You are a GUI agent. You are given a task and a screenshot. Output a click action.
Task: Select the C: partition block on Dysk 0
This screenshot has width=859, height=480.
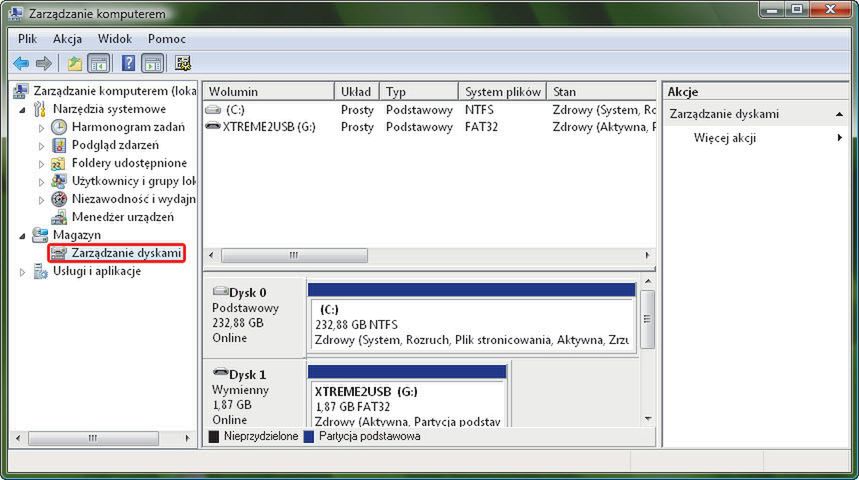coord(472,317)
